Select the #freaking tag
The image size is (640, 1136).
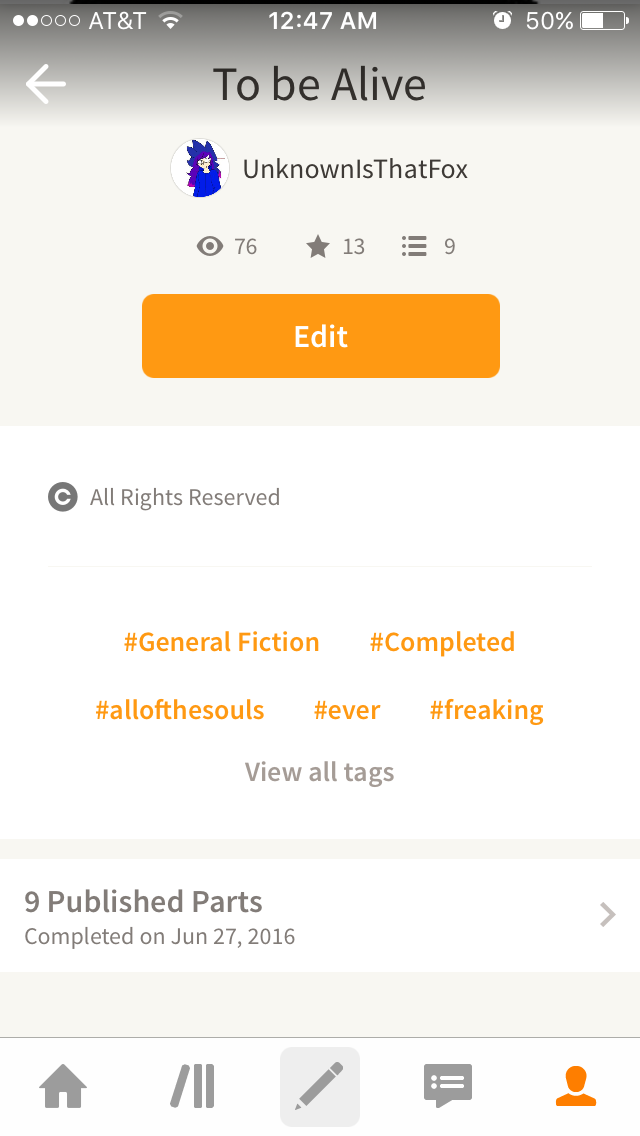tap(486, 710)
